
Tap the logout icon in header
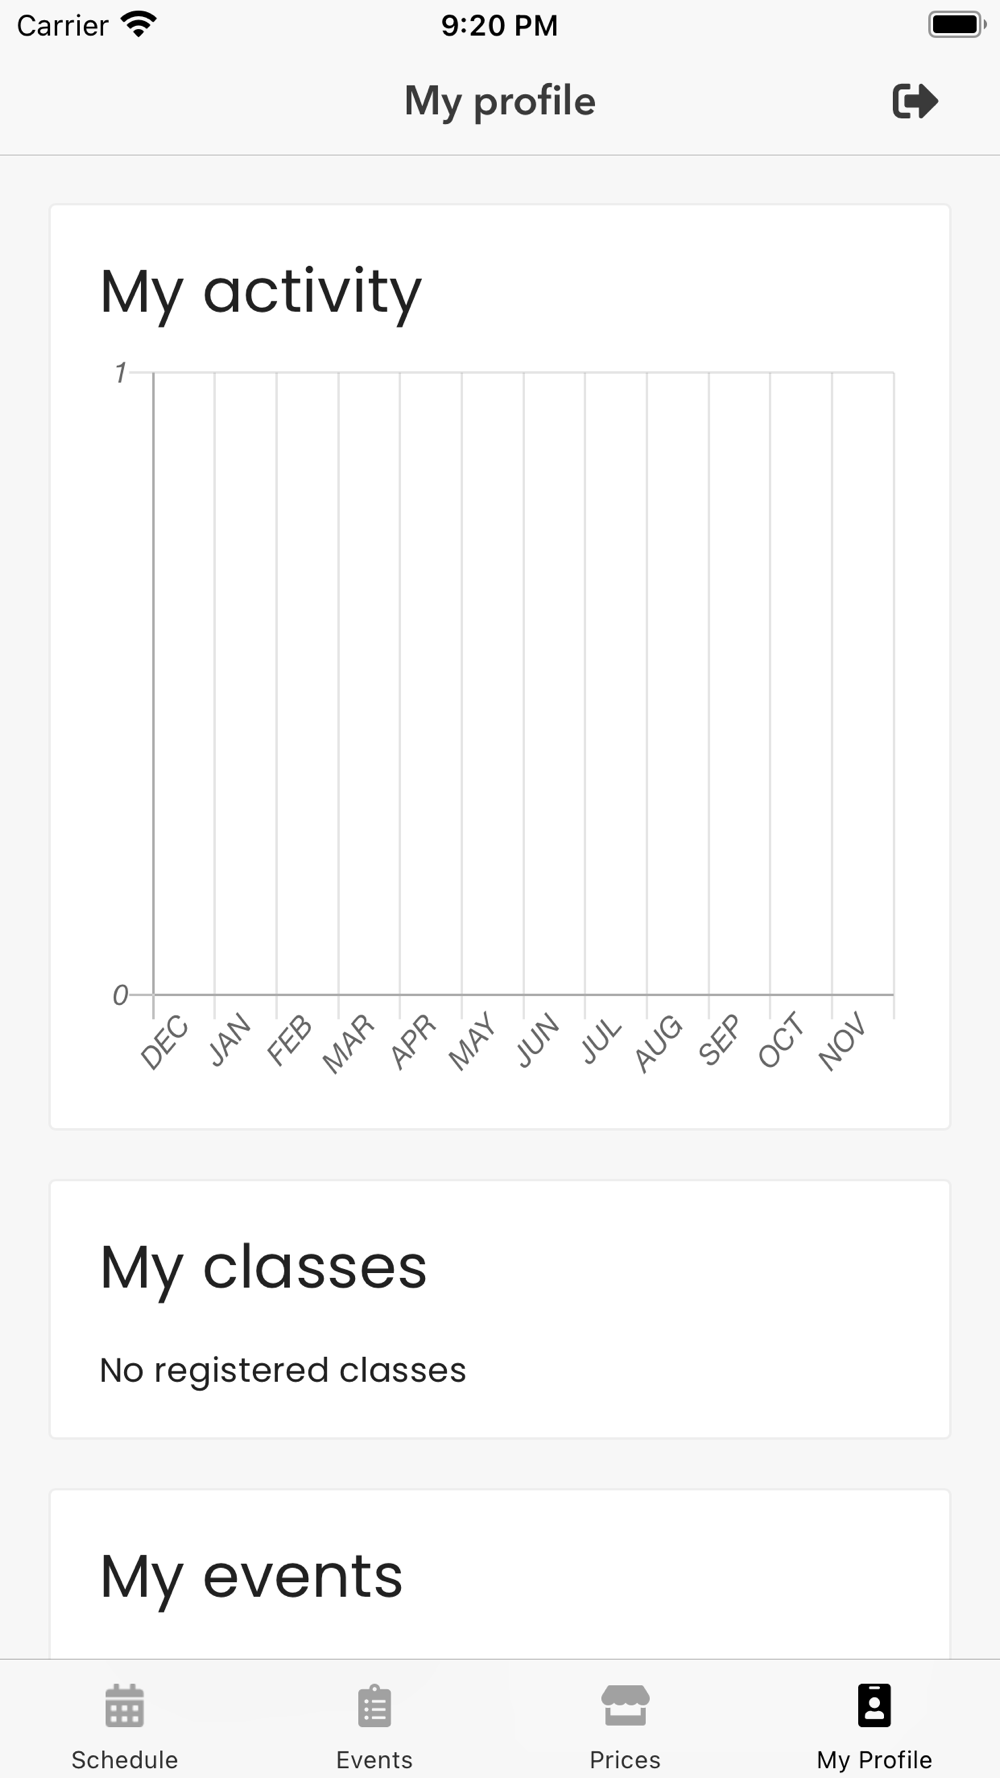click(915, 101)
